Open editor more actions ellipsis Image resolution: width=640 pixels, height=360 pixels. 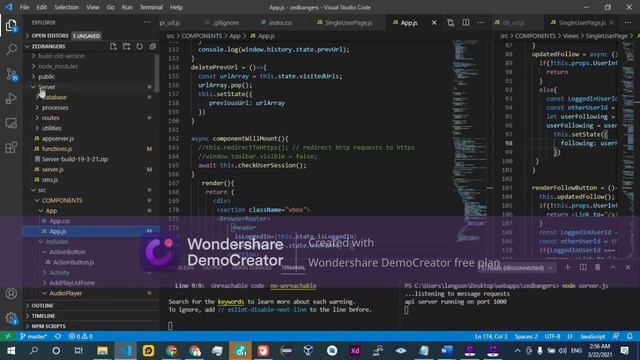[481, 23]
